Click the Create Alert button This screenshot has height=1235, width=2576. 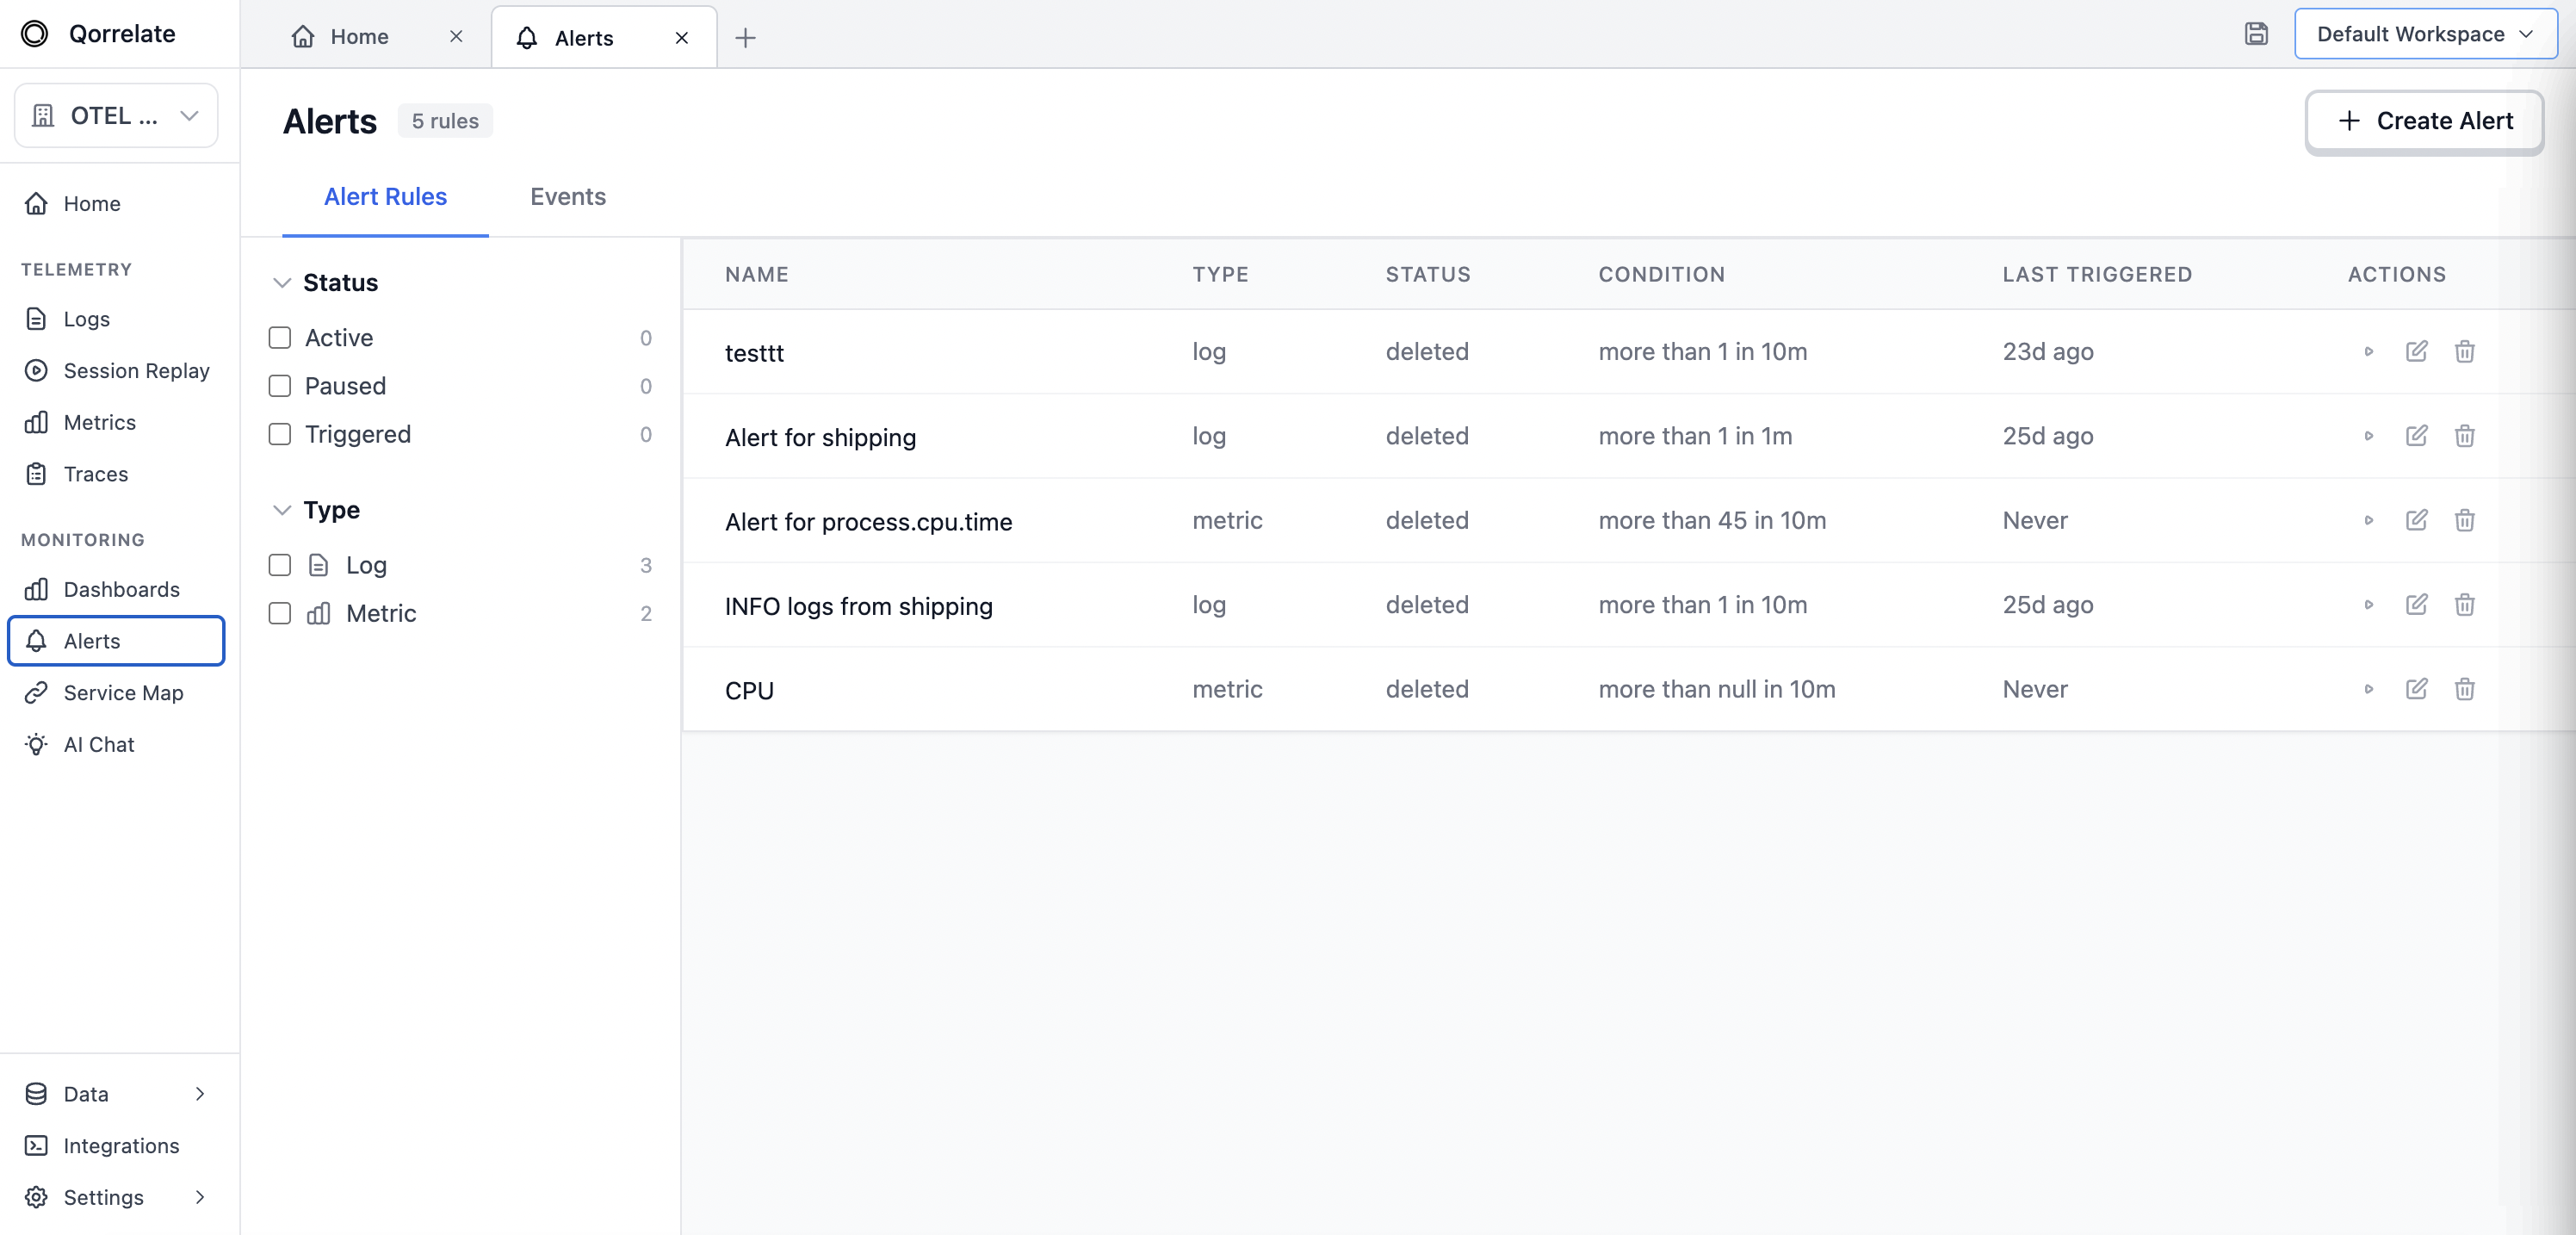(x=2424, y=121)
